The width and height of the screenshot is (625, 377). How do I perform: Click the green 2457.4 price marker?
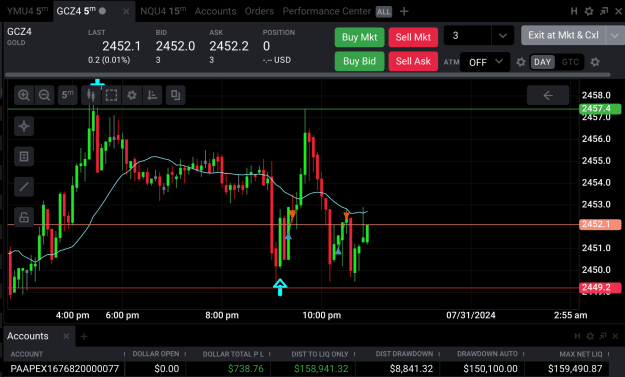pyautogui.click(x=600, y=108)
